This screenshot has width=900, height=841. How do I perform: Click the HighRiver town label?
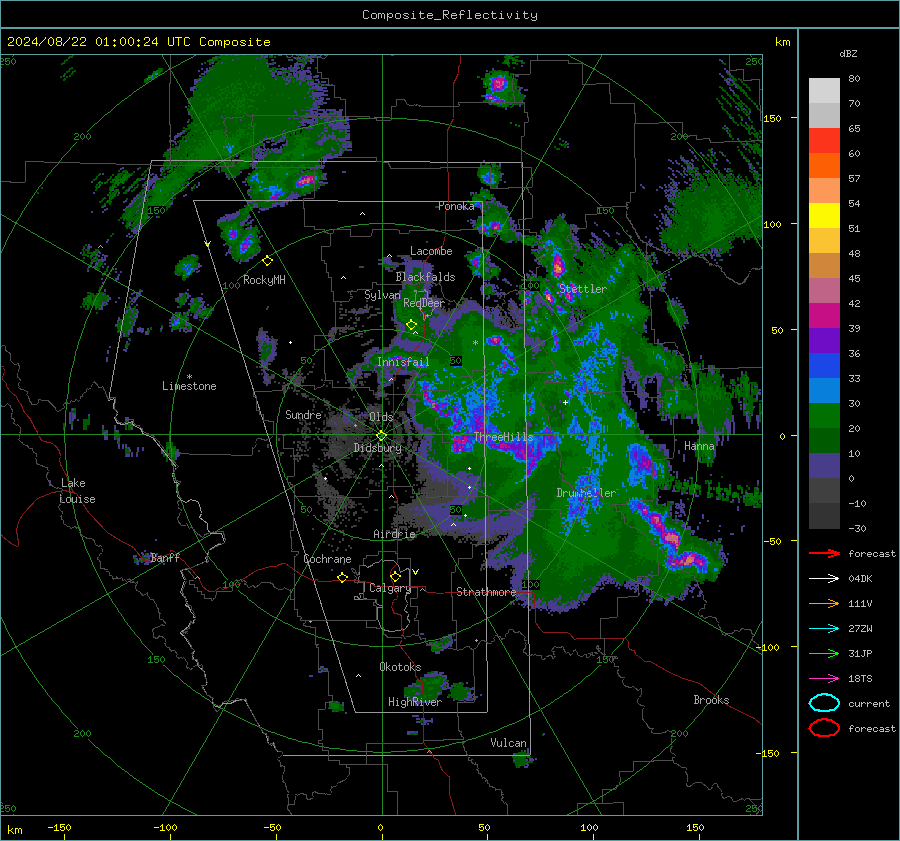(x=415, y=703)
